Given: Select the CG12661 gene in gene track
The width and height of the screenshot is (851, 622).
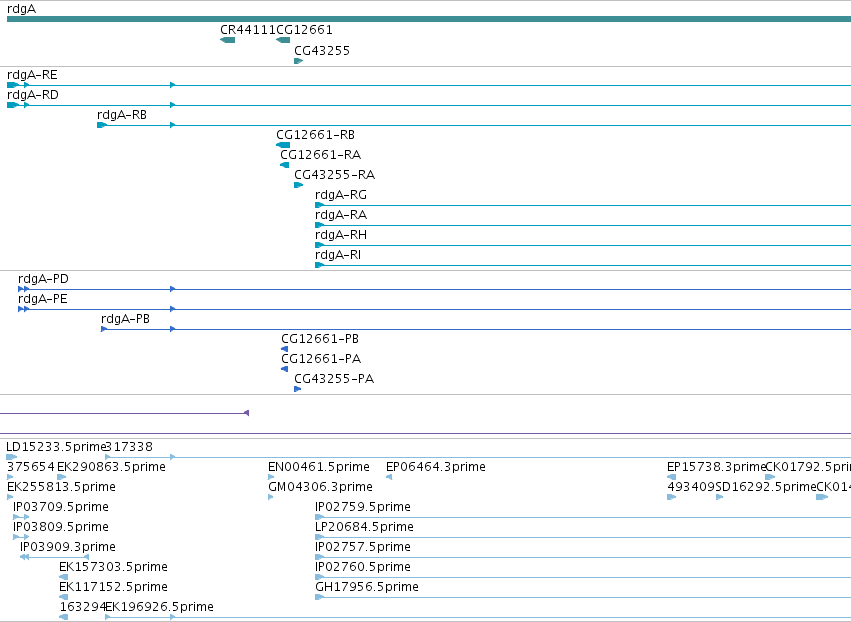Looking at the screenshot, I should (x=283, y=40).
